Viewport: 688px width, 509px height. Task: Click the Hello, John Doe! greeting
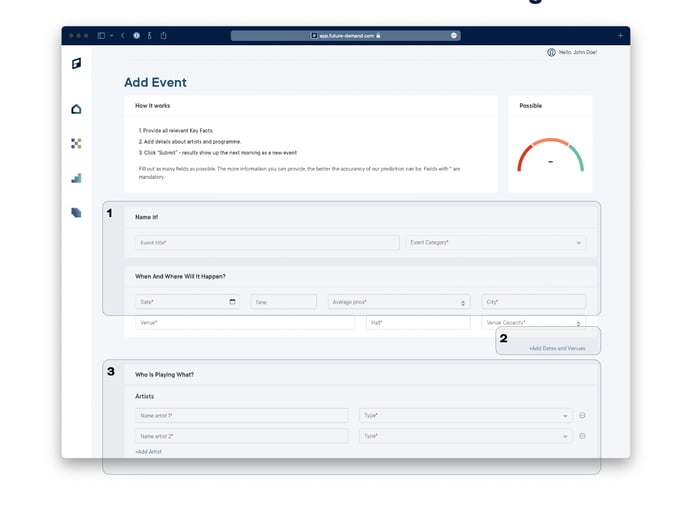tap(578, 52)
